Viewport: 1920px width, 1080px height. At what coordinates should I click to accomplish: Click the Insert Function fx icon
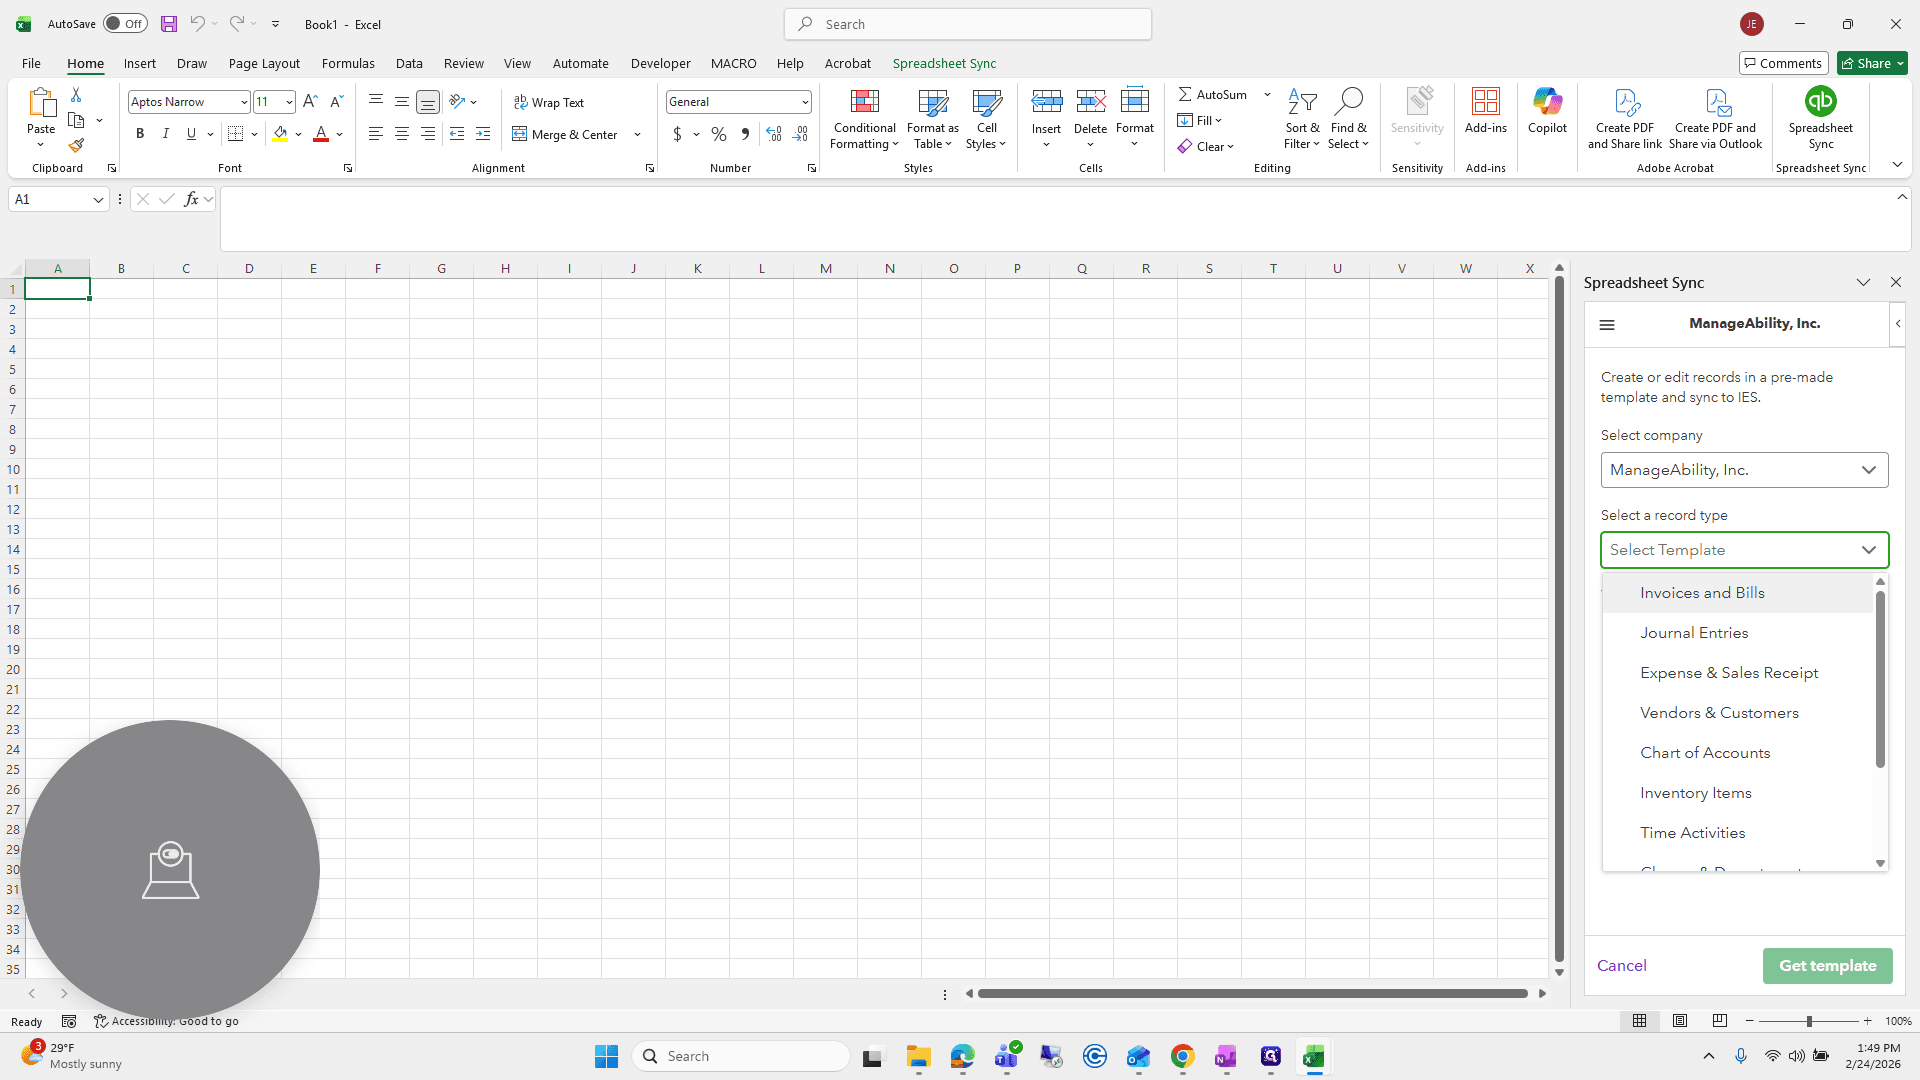point(191,199)
